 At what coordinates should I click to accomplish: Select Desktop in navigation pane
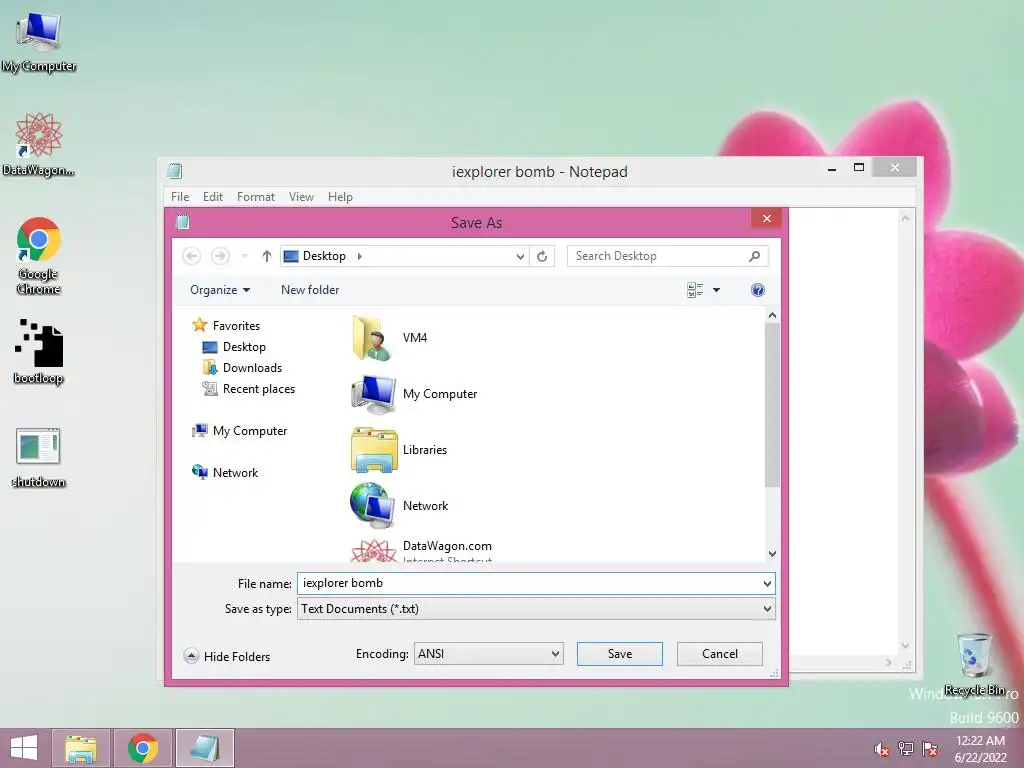pyautogui.click(x=234, y=347)
